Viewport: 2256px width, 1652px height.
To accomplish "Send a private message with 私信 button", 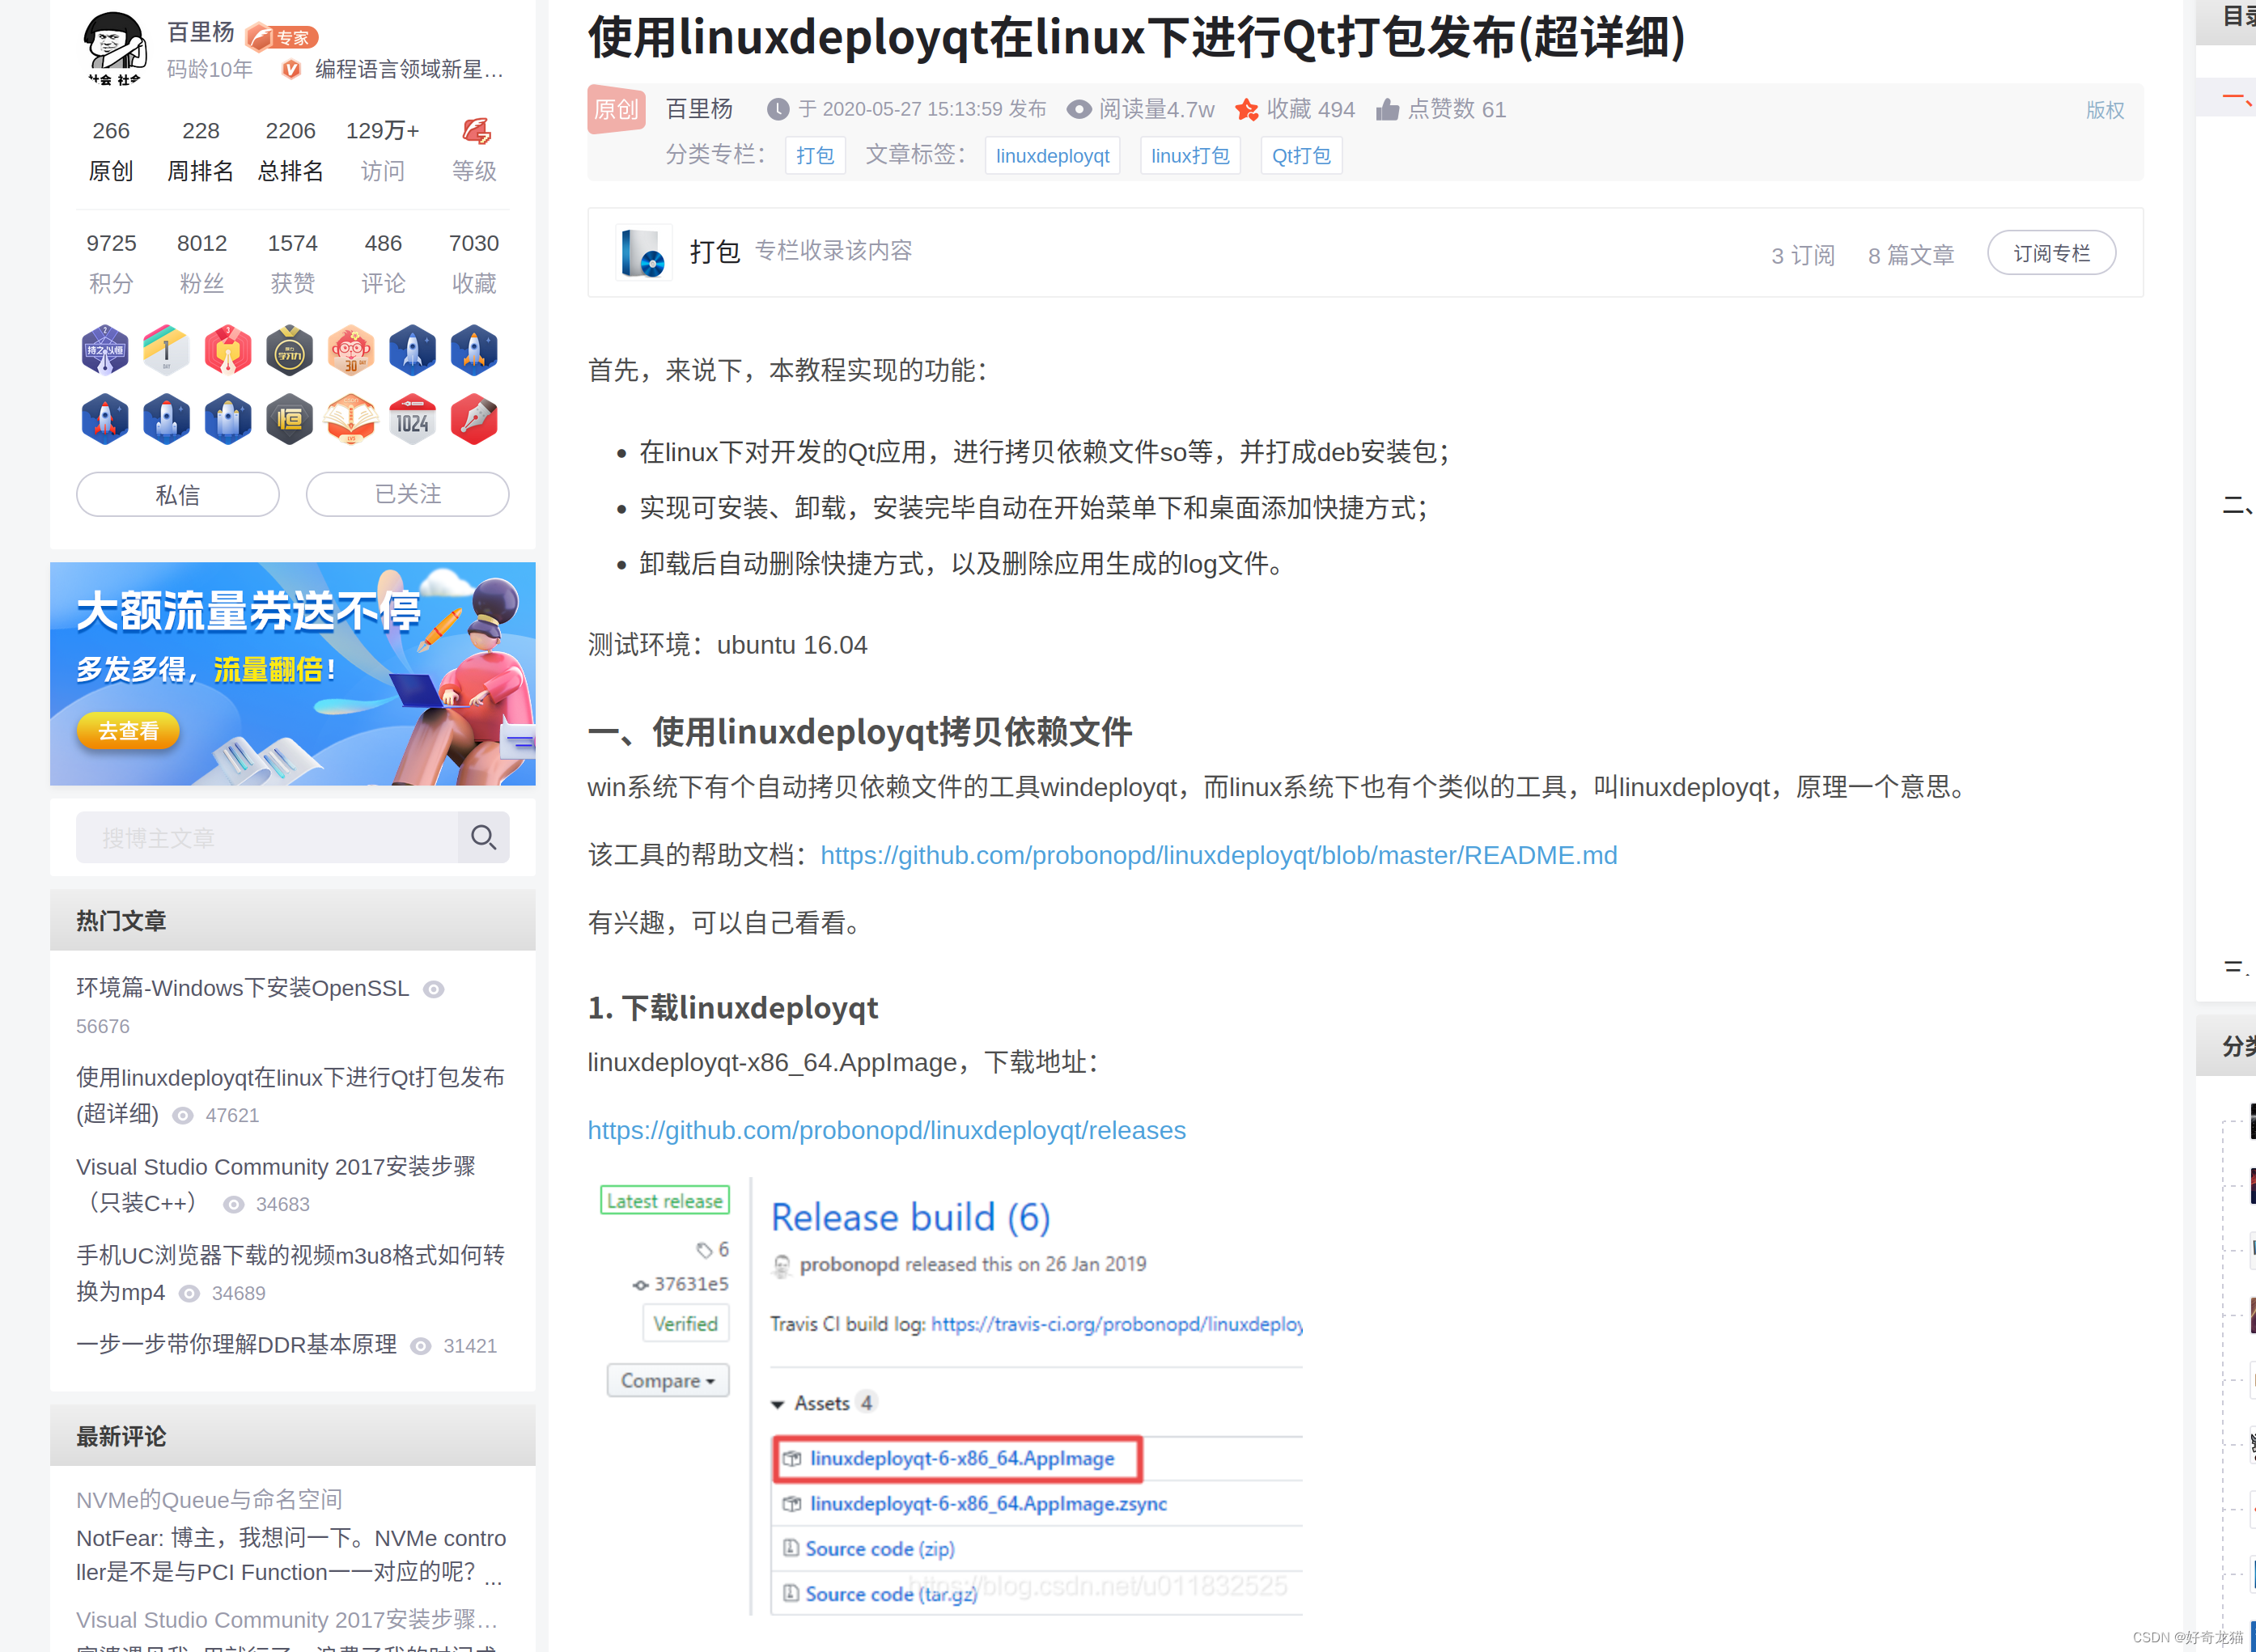I will (178, 494).
